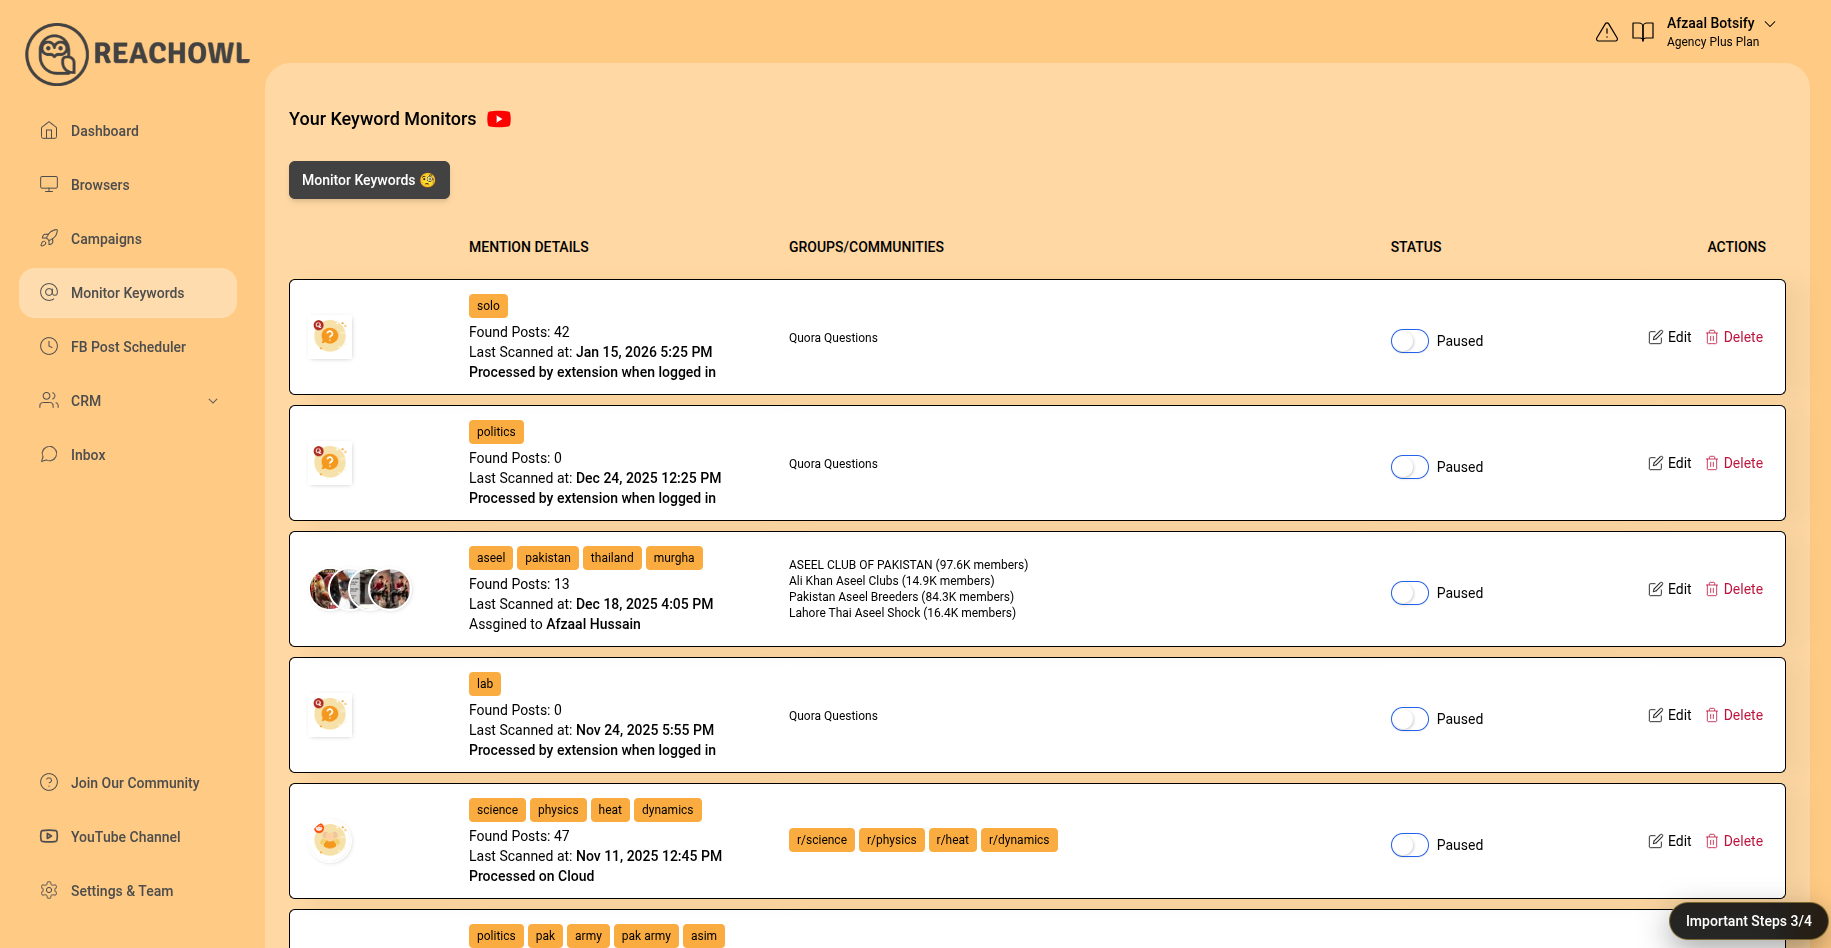Viewport: 1831px width, 948px height.
Task: Click the 'heat' keyword tag
Action: 610,810
